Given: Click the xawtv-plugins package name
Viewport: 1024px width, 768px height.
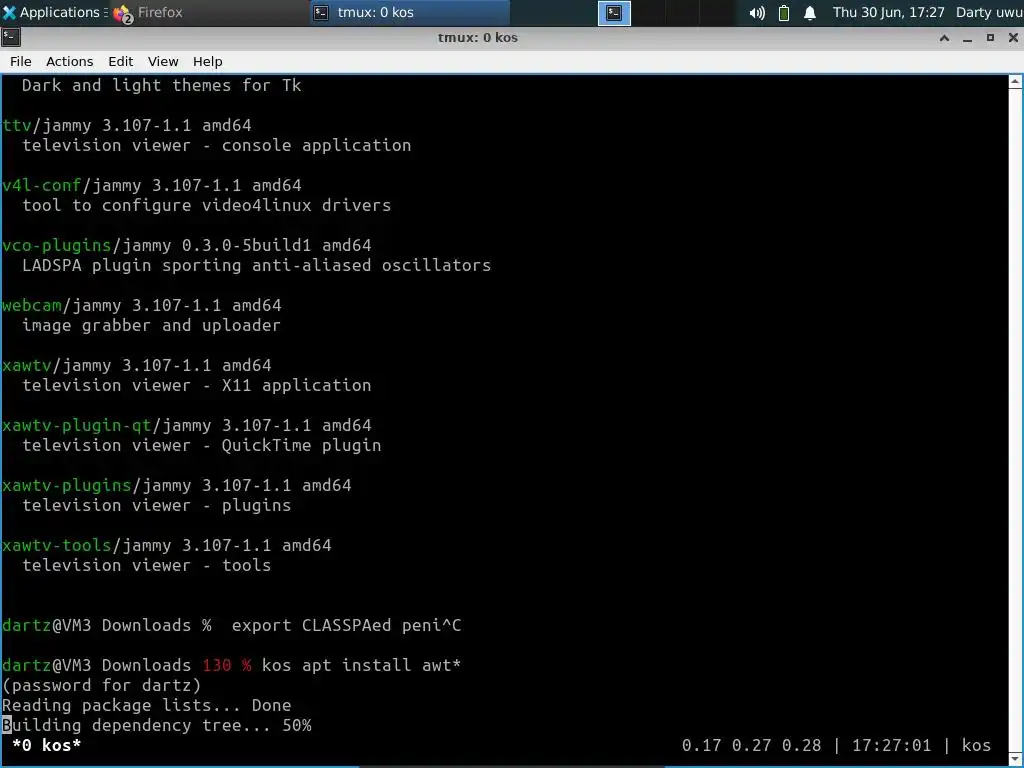Looking at the screenshot, I should pyautogui.click(x=67, y=485).
